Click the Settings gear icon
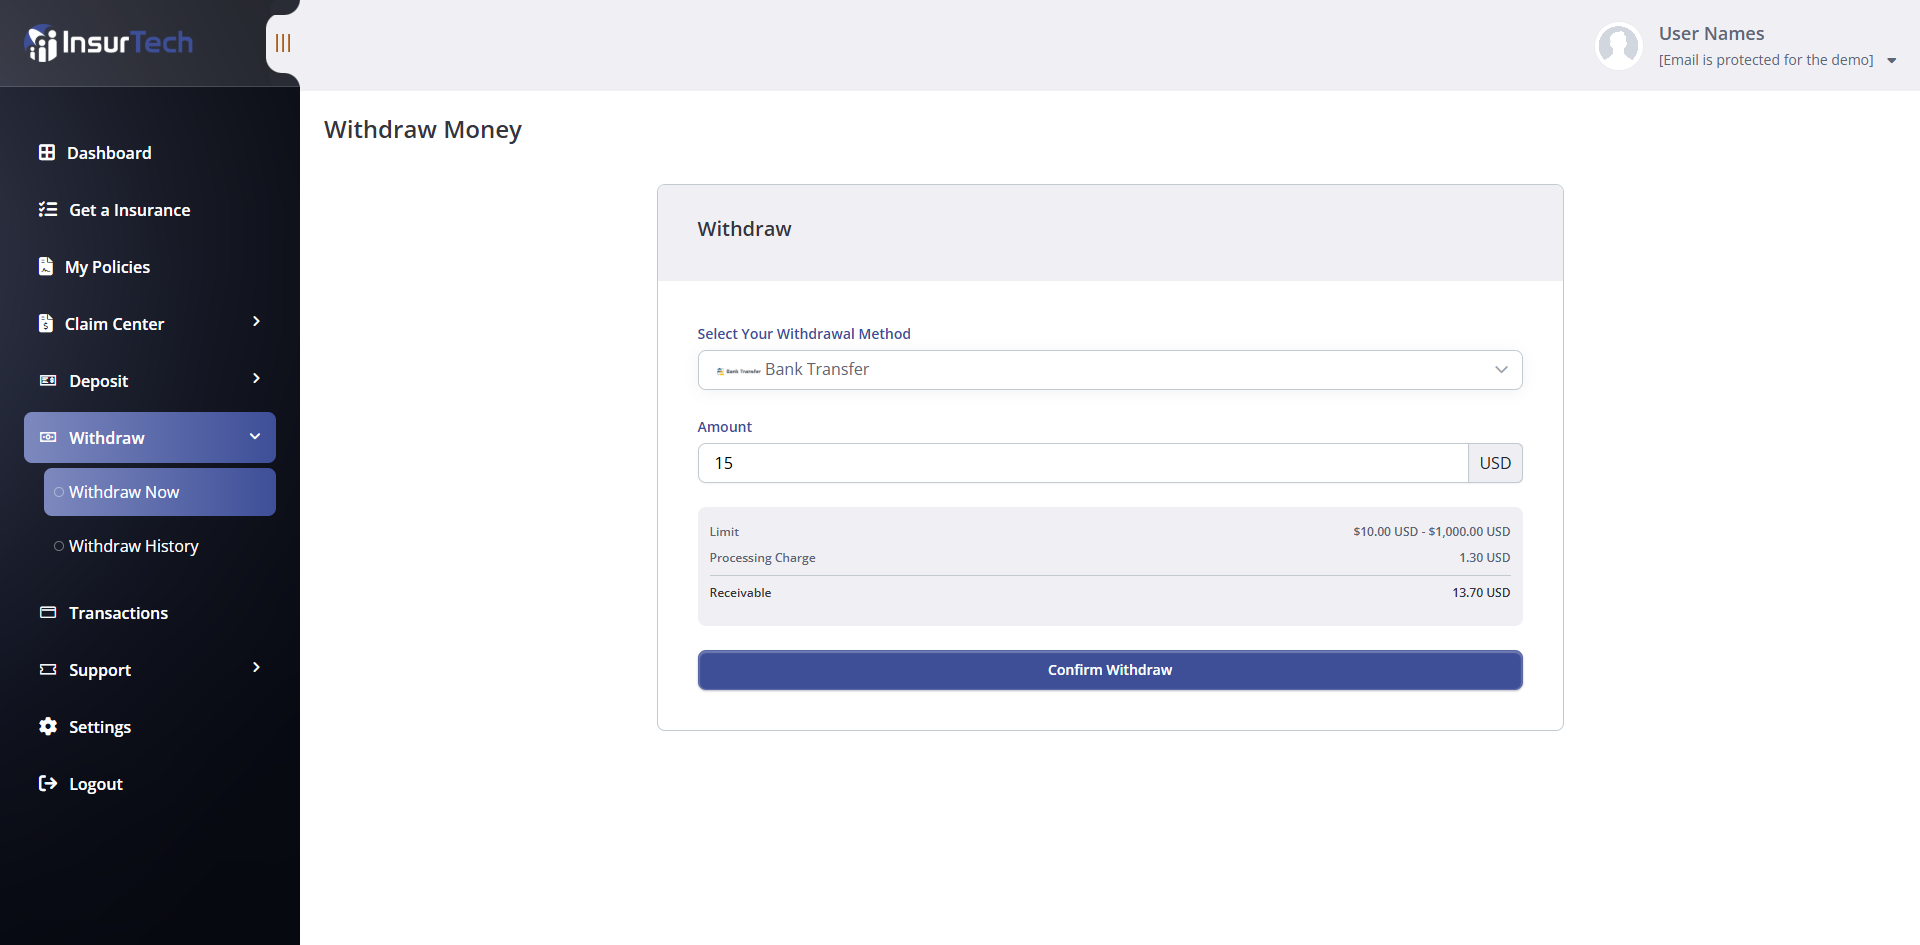 [x=48, y=727]
